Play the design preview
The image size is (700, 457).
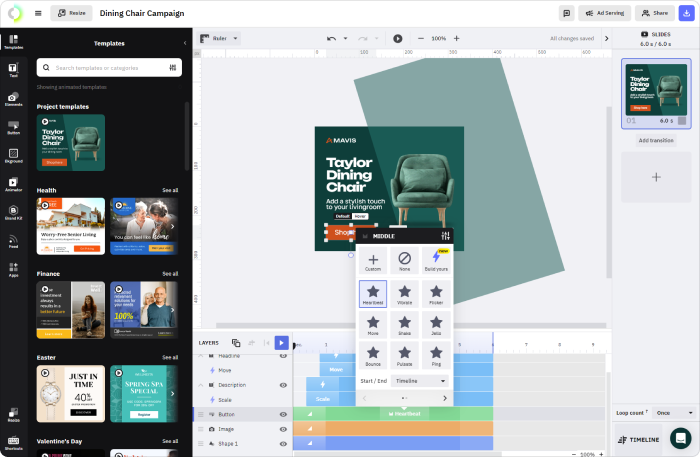[x=397, y=38]
